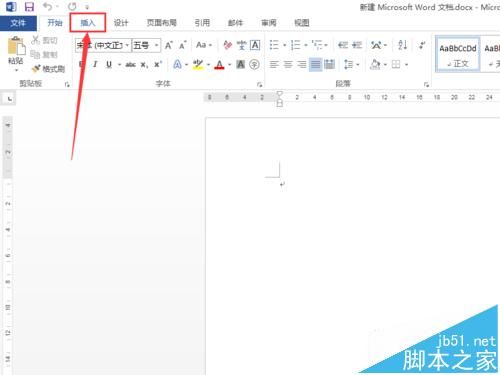The width and height of the screenshot is (500, 375).
Task: Click the Multilevel List icon
Action: (317, 45)
